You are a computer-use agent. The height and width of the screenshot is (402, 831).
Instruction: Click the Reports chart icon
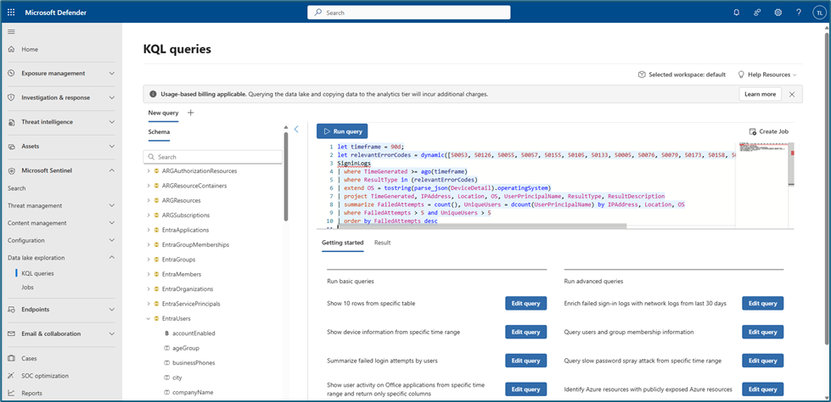coord(11,393)
